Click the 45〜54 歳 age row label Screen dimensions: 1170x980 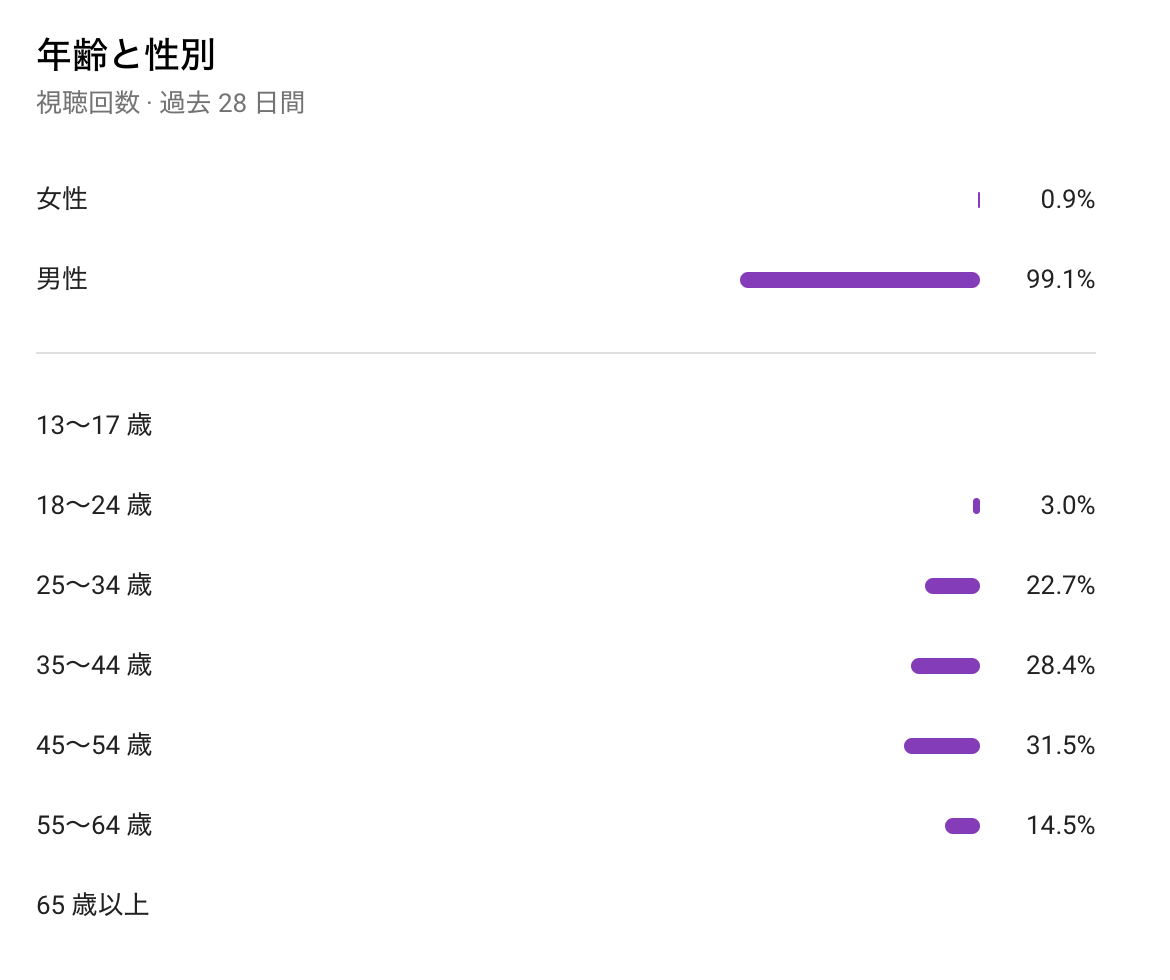[x=94, y=745]
